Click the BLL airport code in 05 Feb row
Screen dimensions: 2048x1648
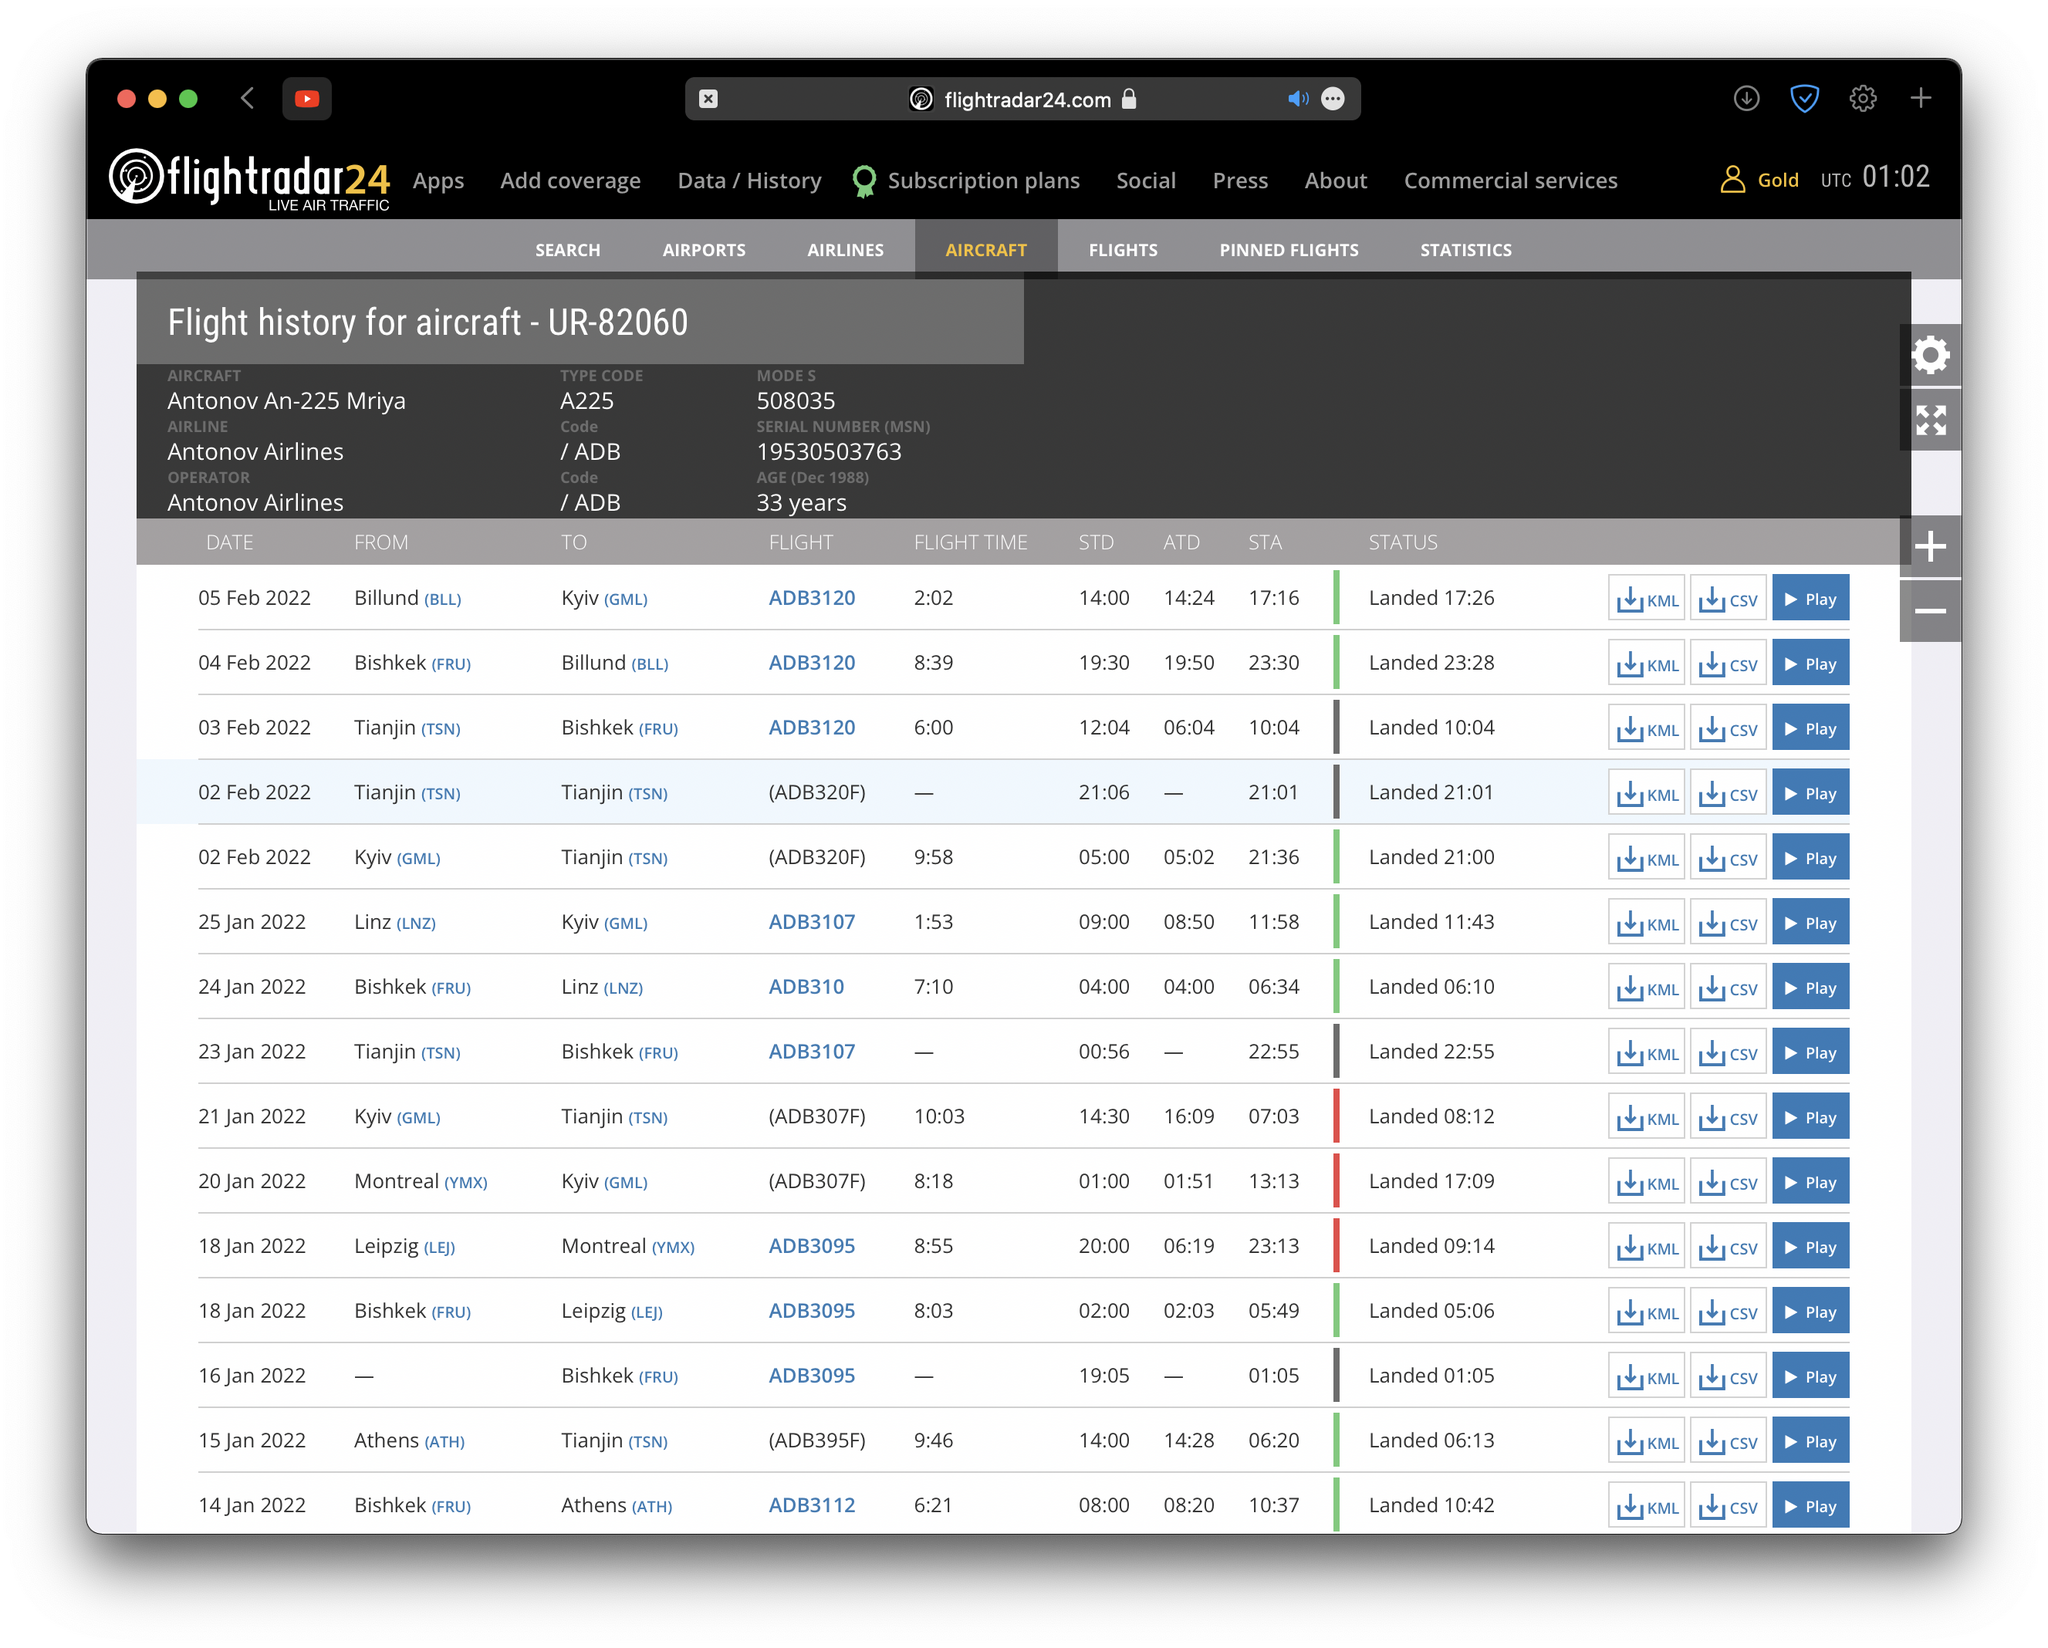click(442, 600)
